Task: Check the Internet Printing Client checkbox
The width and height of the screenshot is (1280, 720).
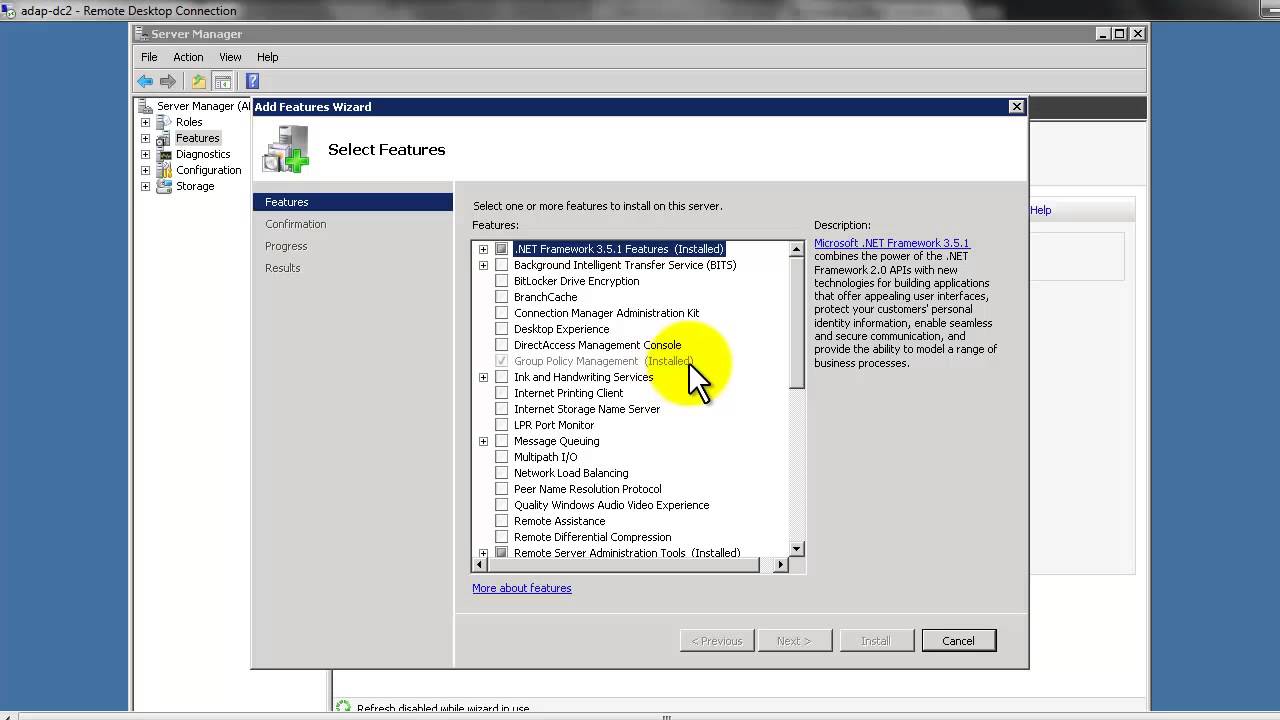Action: click(x=502, y=393)
